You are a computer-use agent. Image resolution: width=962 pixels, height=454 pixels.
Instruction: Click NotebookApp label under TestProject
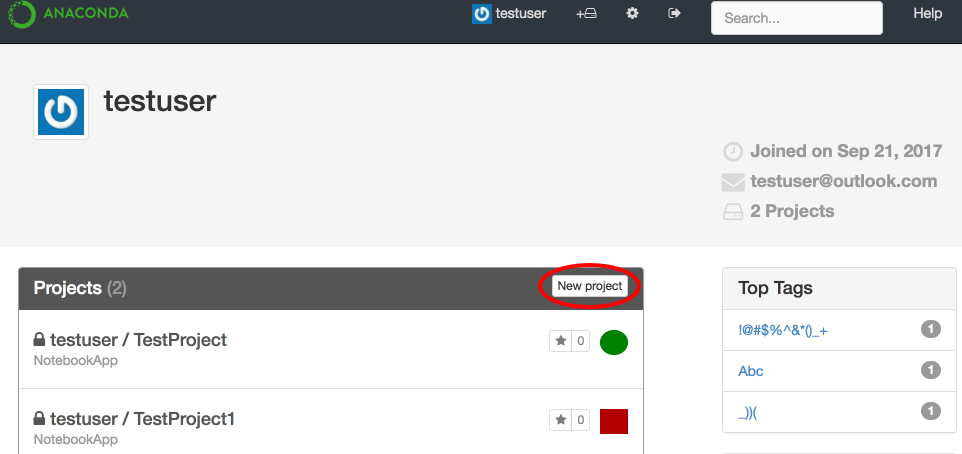coord(75,360)
